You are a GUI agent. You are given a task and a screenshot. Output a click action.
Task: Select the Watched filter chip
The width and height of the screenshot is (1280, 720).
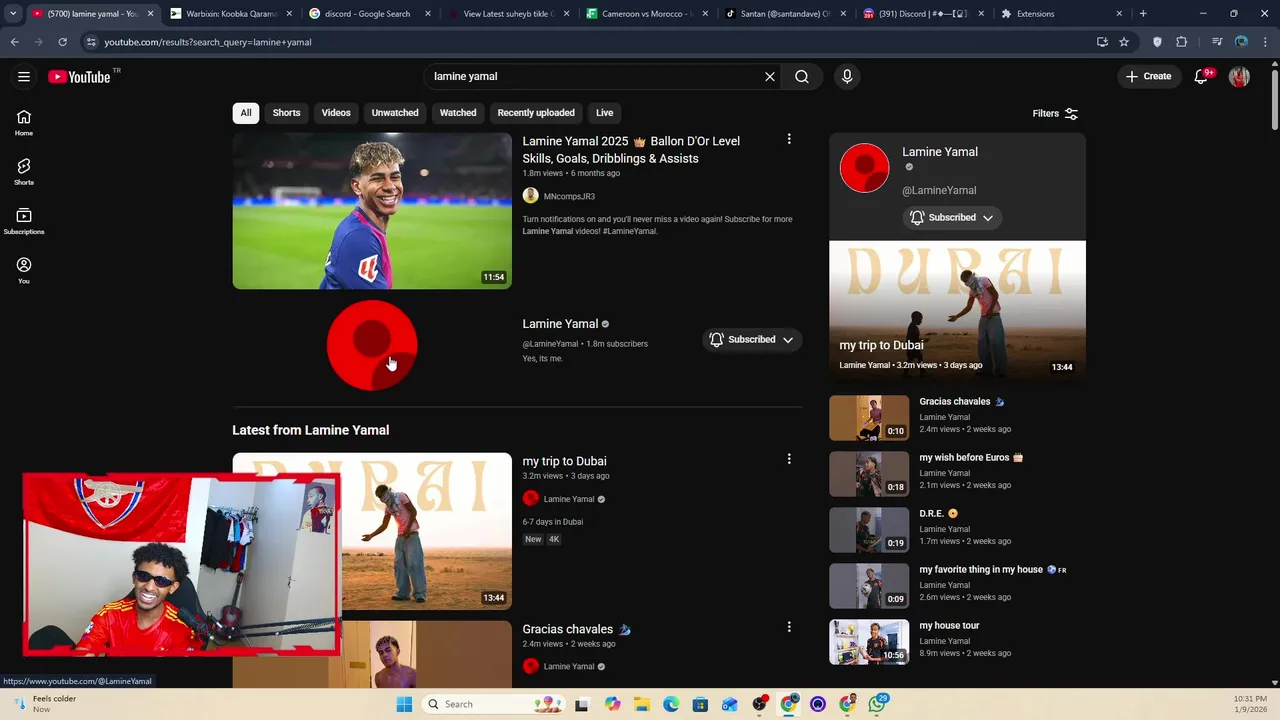pyautogui.click(x=458, y=113)
